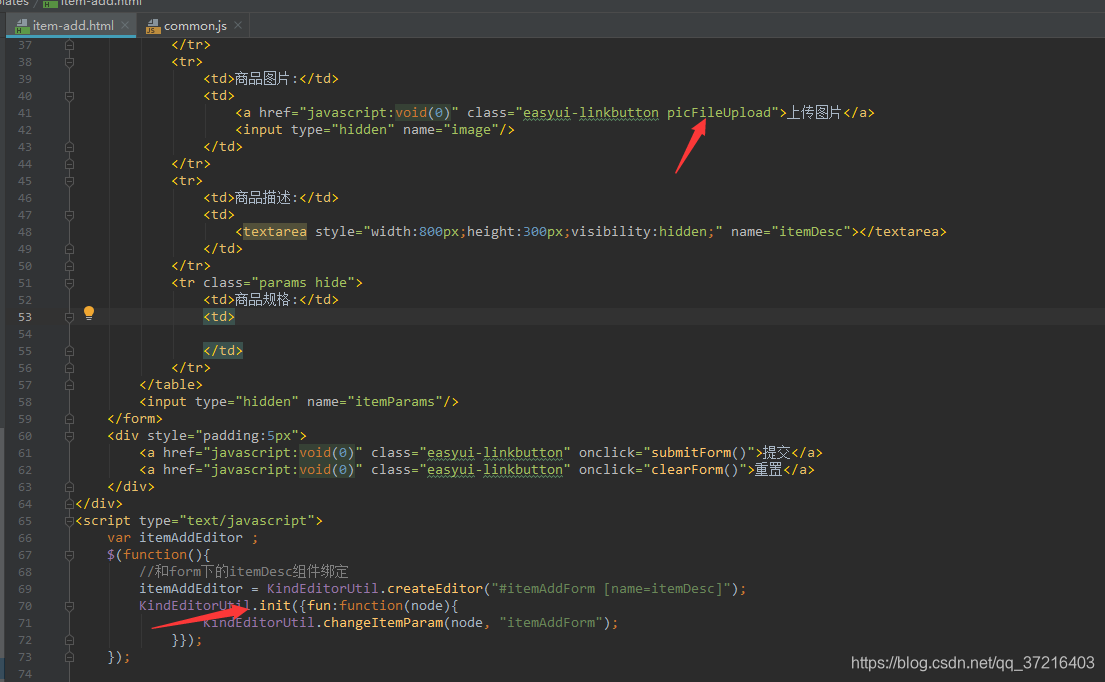Image resolution: width=1105 pixels, height=682 pixels.
Task: Click the "#itemAddForm [name=itemDesc]" selector string
Action: (610, 589)
